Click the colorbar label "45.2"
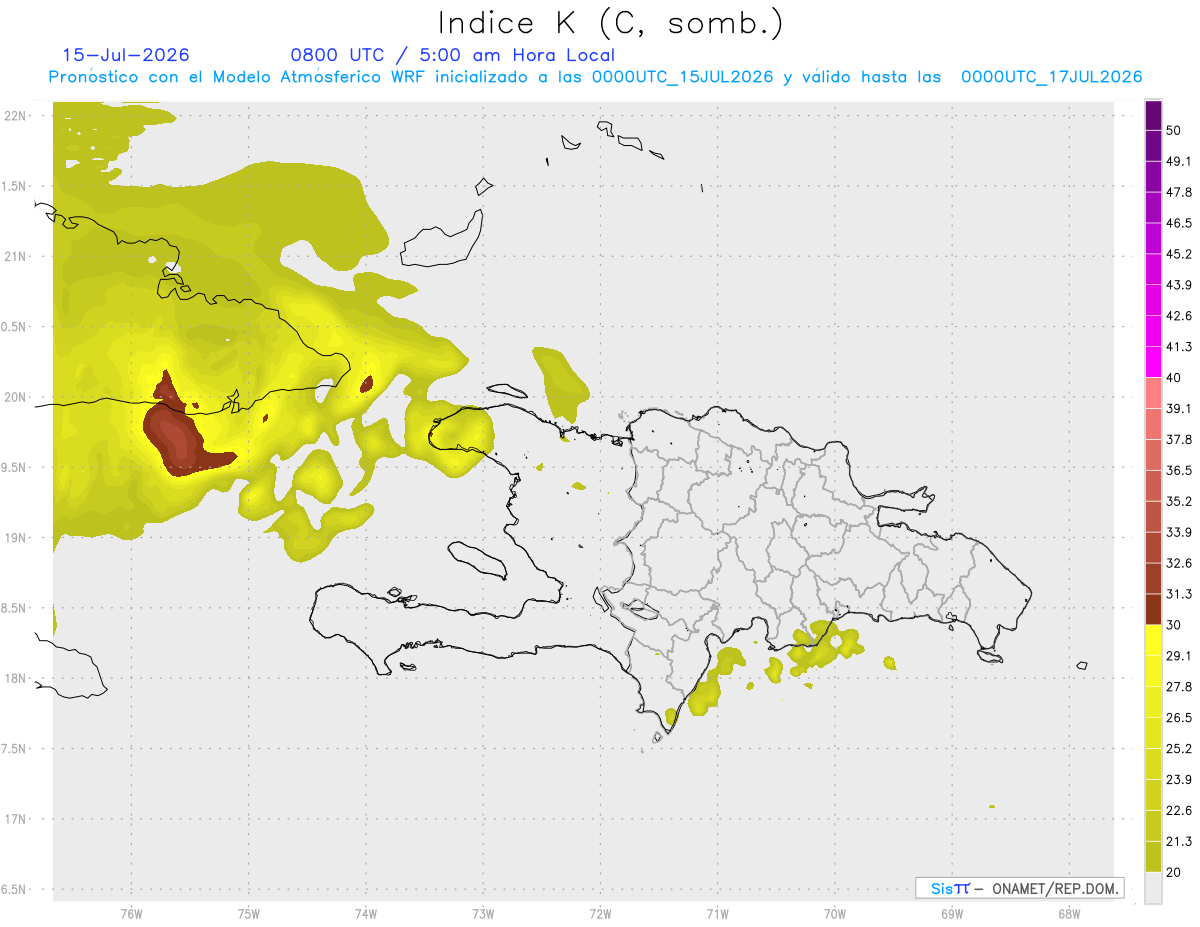Screen dimensions: 1200x927 point(1180,254)
